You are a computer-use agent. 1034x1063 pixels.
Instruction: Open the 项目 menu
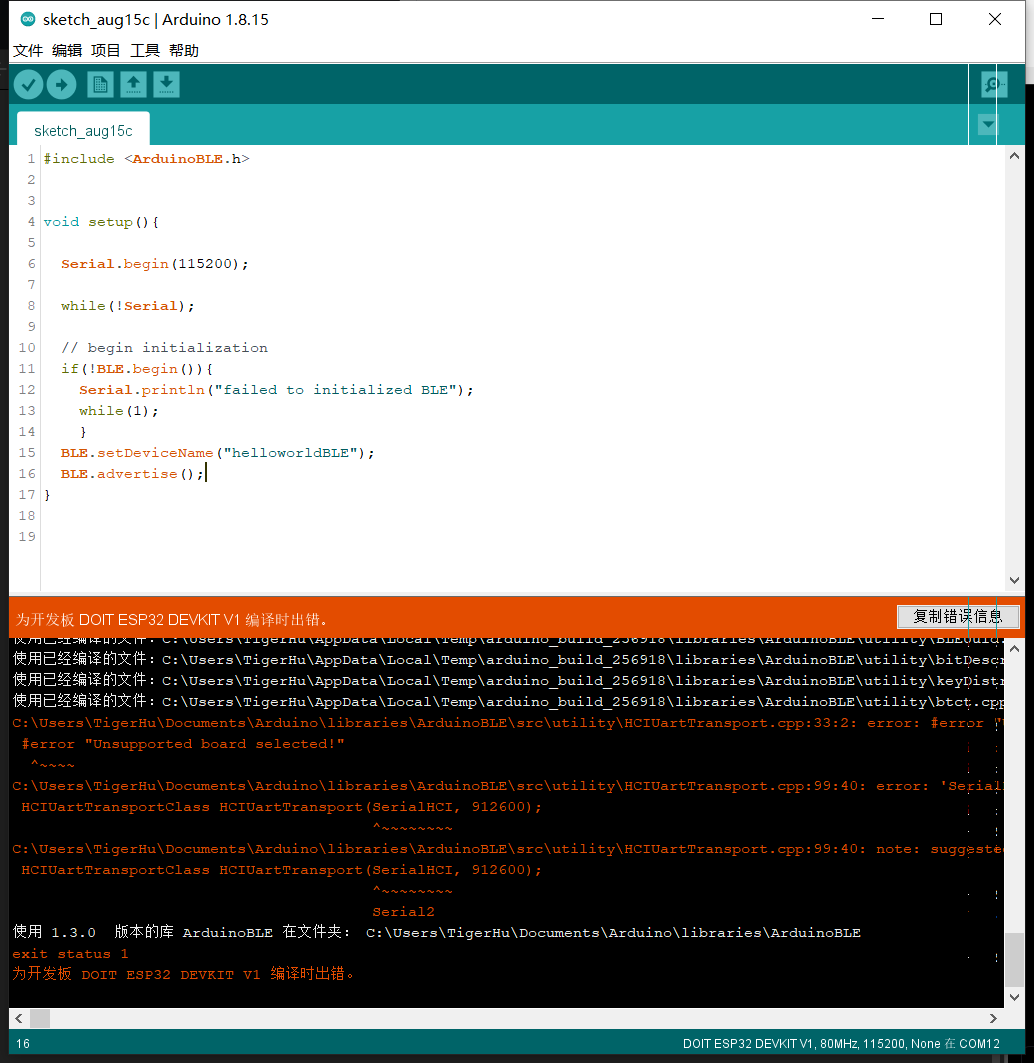[105, 50]
